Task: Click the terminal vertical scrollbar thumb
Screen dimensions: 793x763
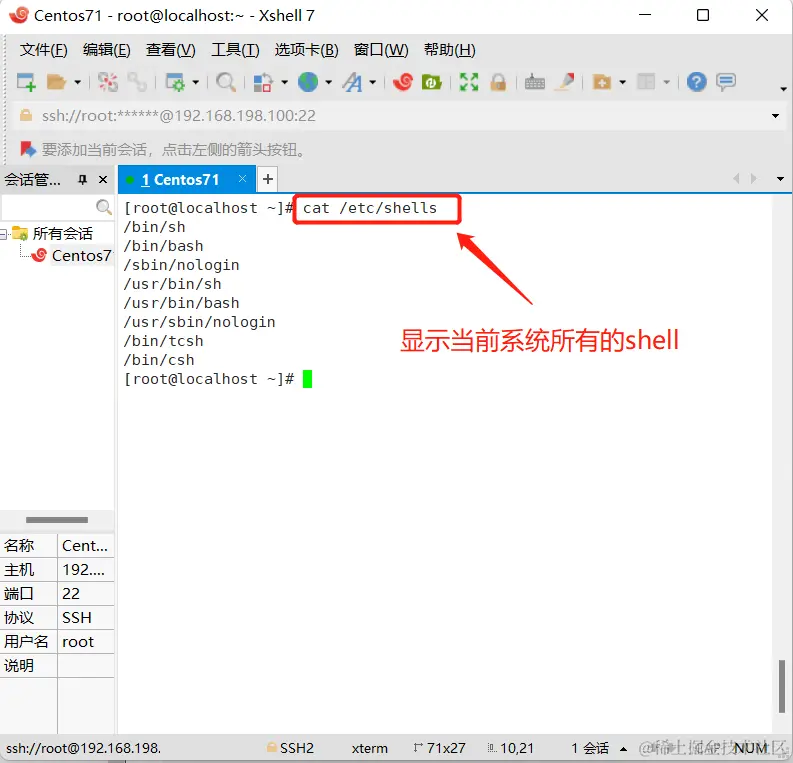Action: point(782,686)
